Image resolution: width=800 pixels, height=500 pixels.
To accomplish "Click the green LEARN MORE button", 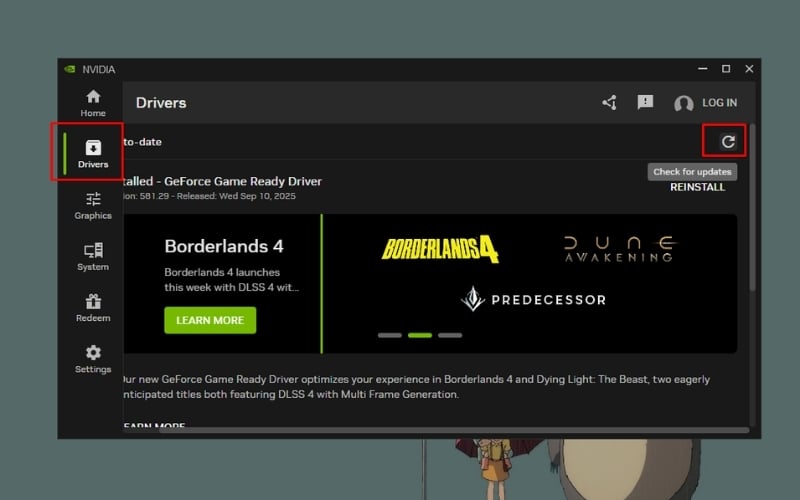I will [x=210, y=320].
